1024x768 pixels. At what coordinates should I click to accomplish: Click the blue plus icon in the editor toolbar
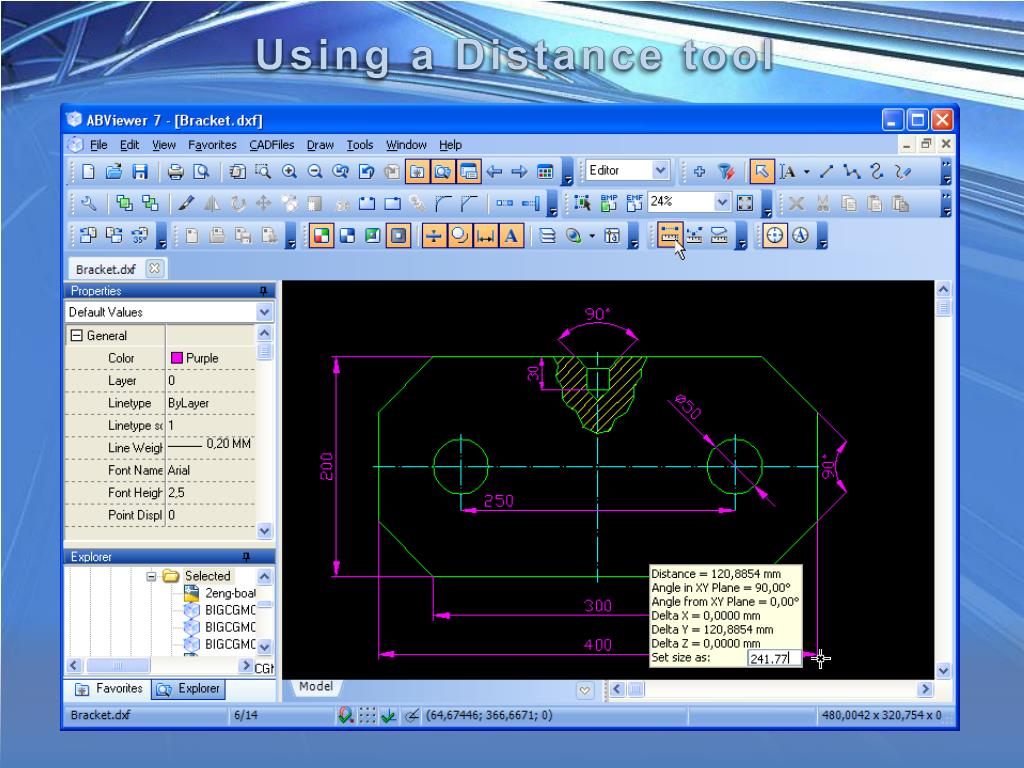tap(699, 172)
